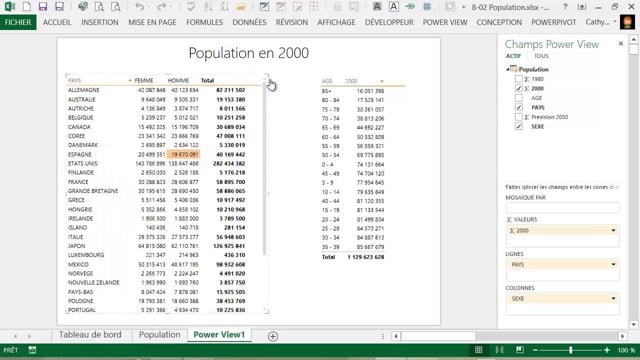Switch to Normal view in status bar
The height and width of the screenshot is (360, 640).
(478, 350)
